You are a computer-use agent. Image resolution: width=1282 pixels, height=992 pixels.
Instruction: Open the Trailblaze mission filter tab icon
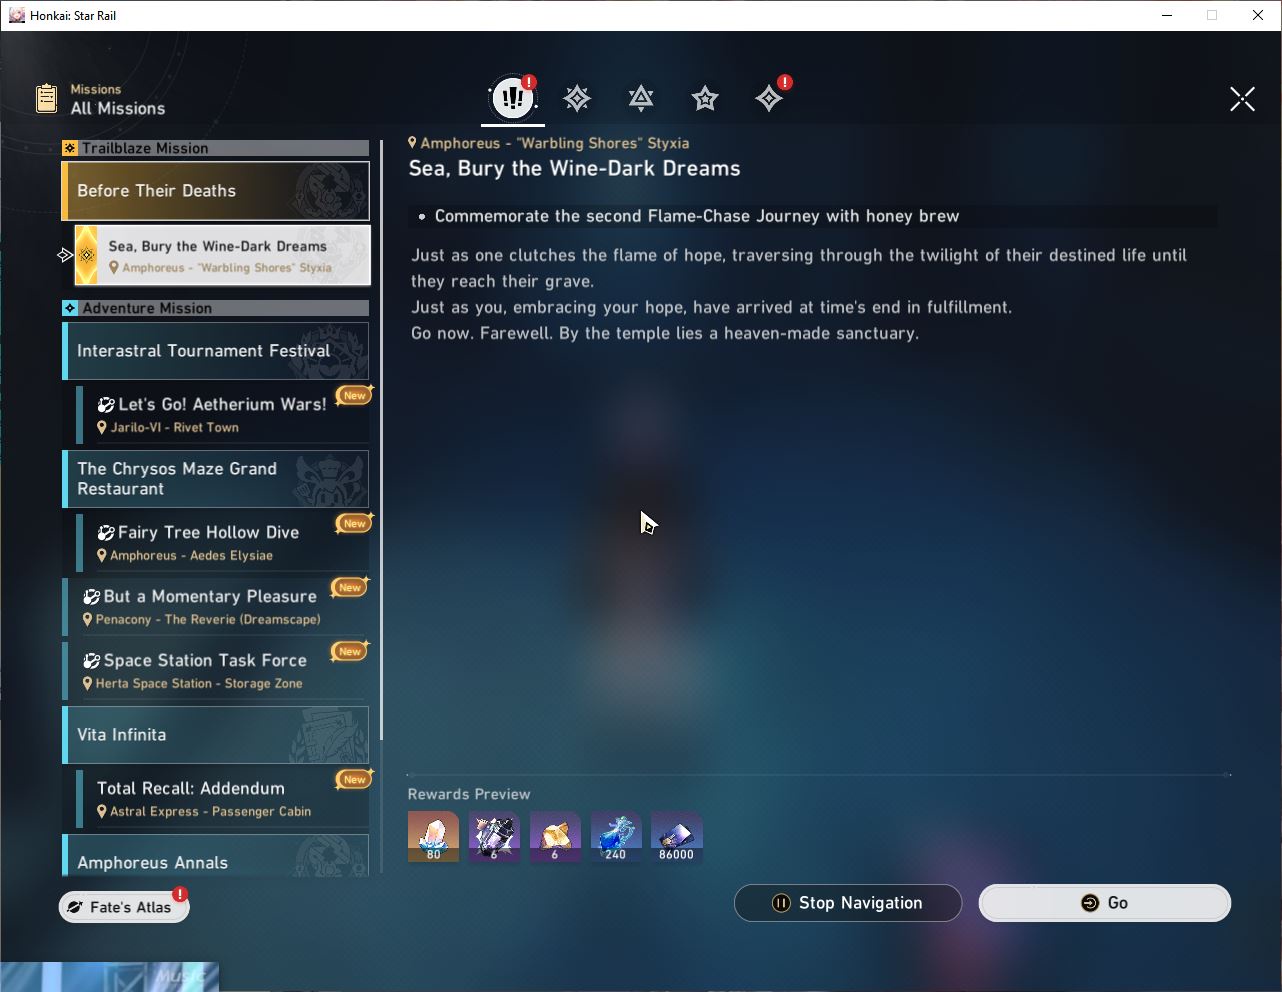pos(577,98)
